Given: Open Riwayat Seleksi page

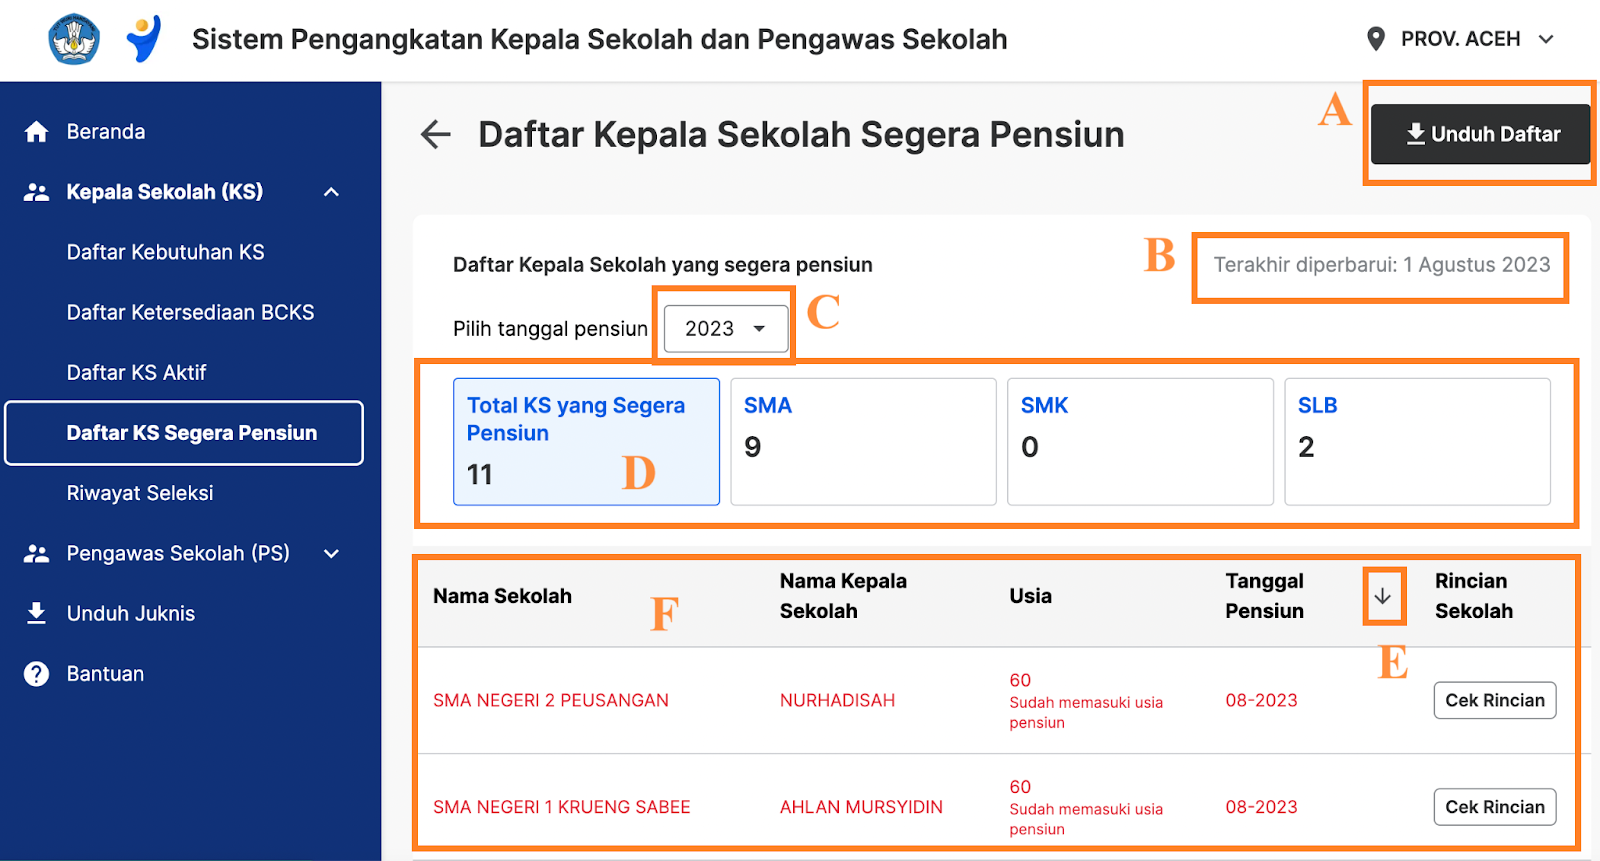Looking at the screenshot, I should 140,493.
